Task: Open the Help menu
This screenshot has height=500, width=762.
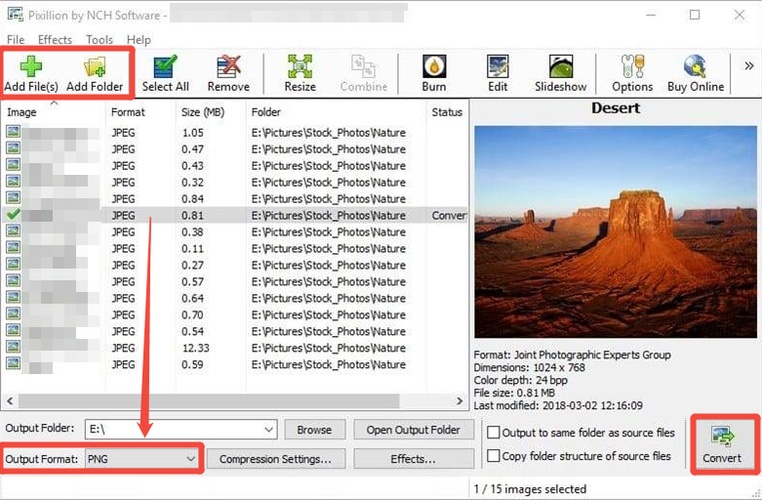Action: (x=139, y=40)
